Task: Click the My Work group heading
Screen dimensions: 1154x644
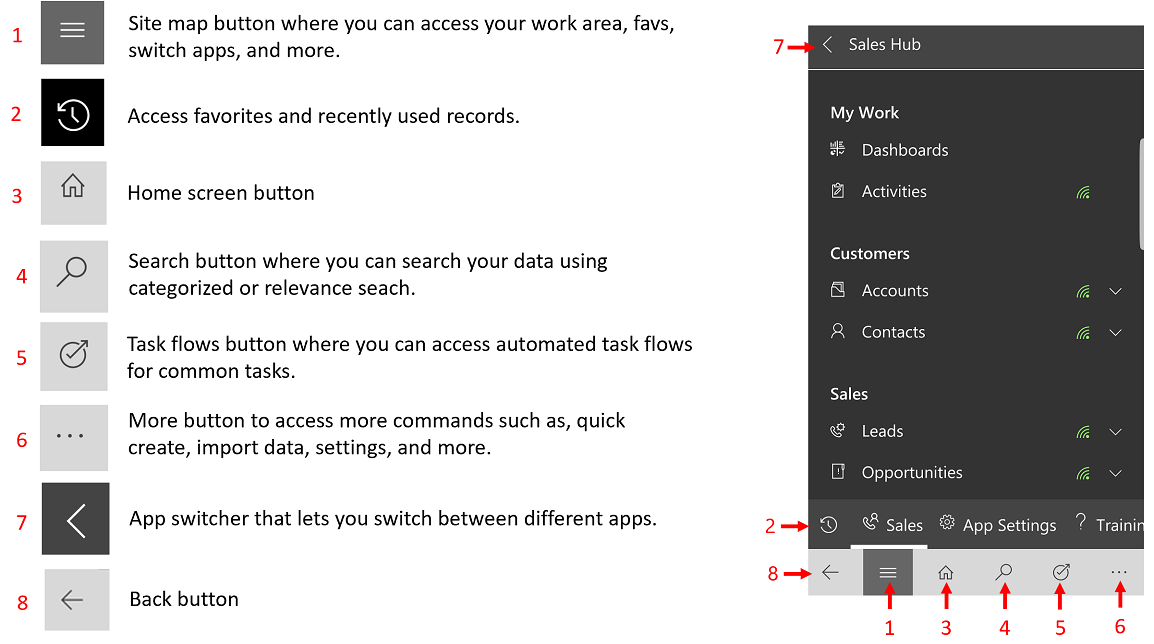Action: 865,113
